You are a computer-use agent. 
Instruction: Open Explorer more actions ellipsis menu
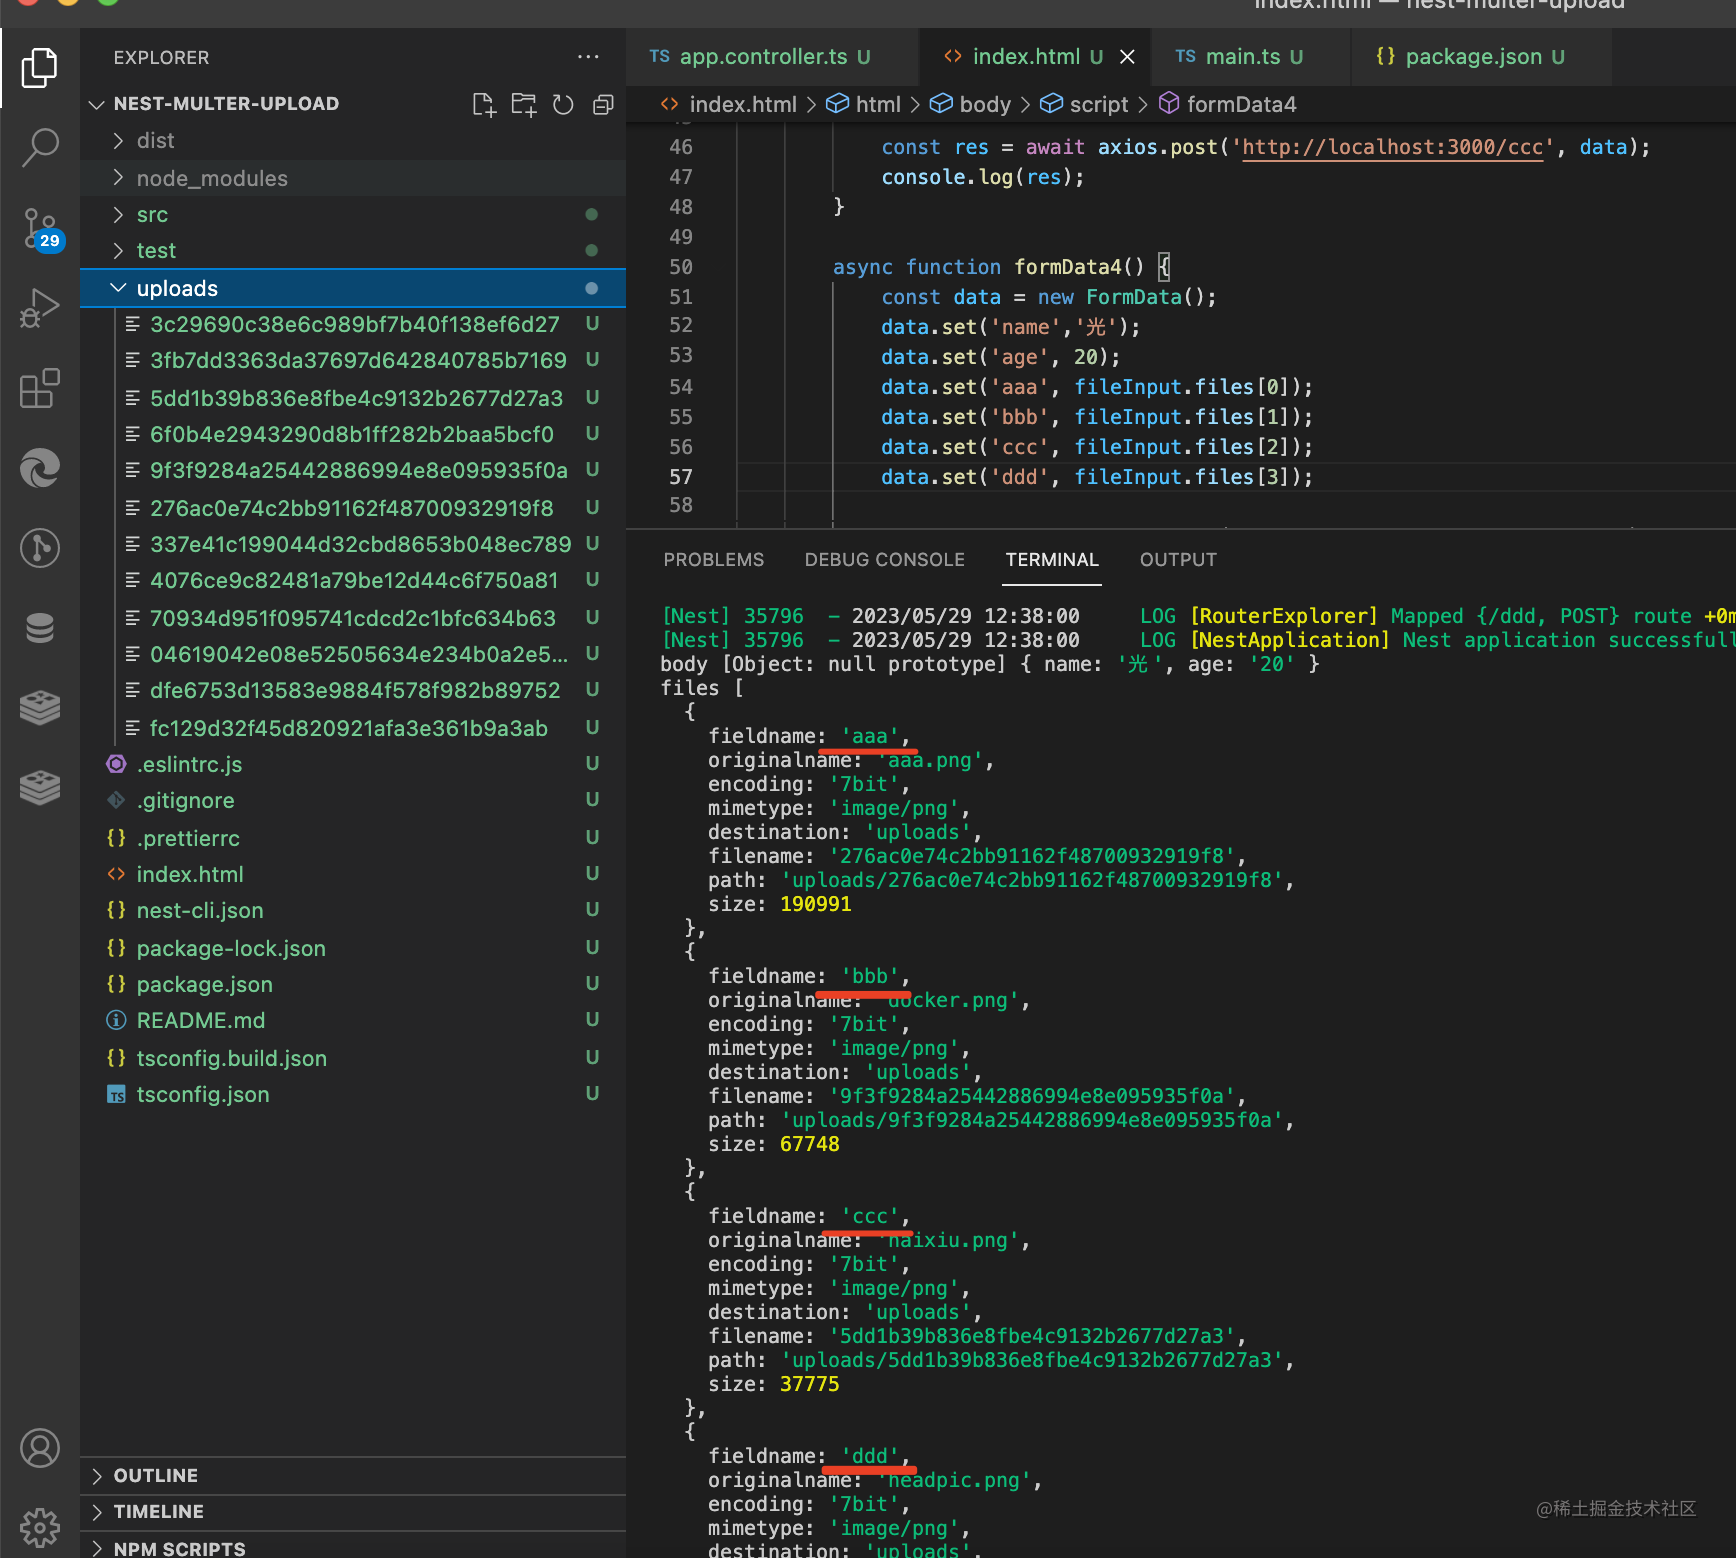[588, 57]
